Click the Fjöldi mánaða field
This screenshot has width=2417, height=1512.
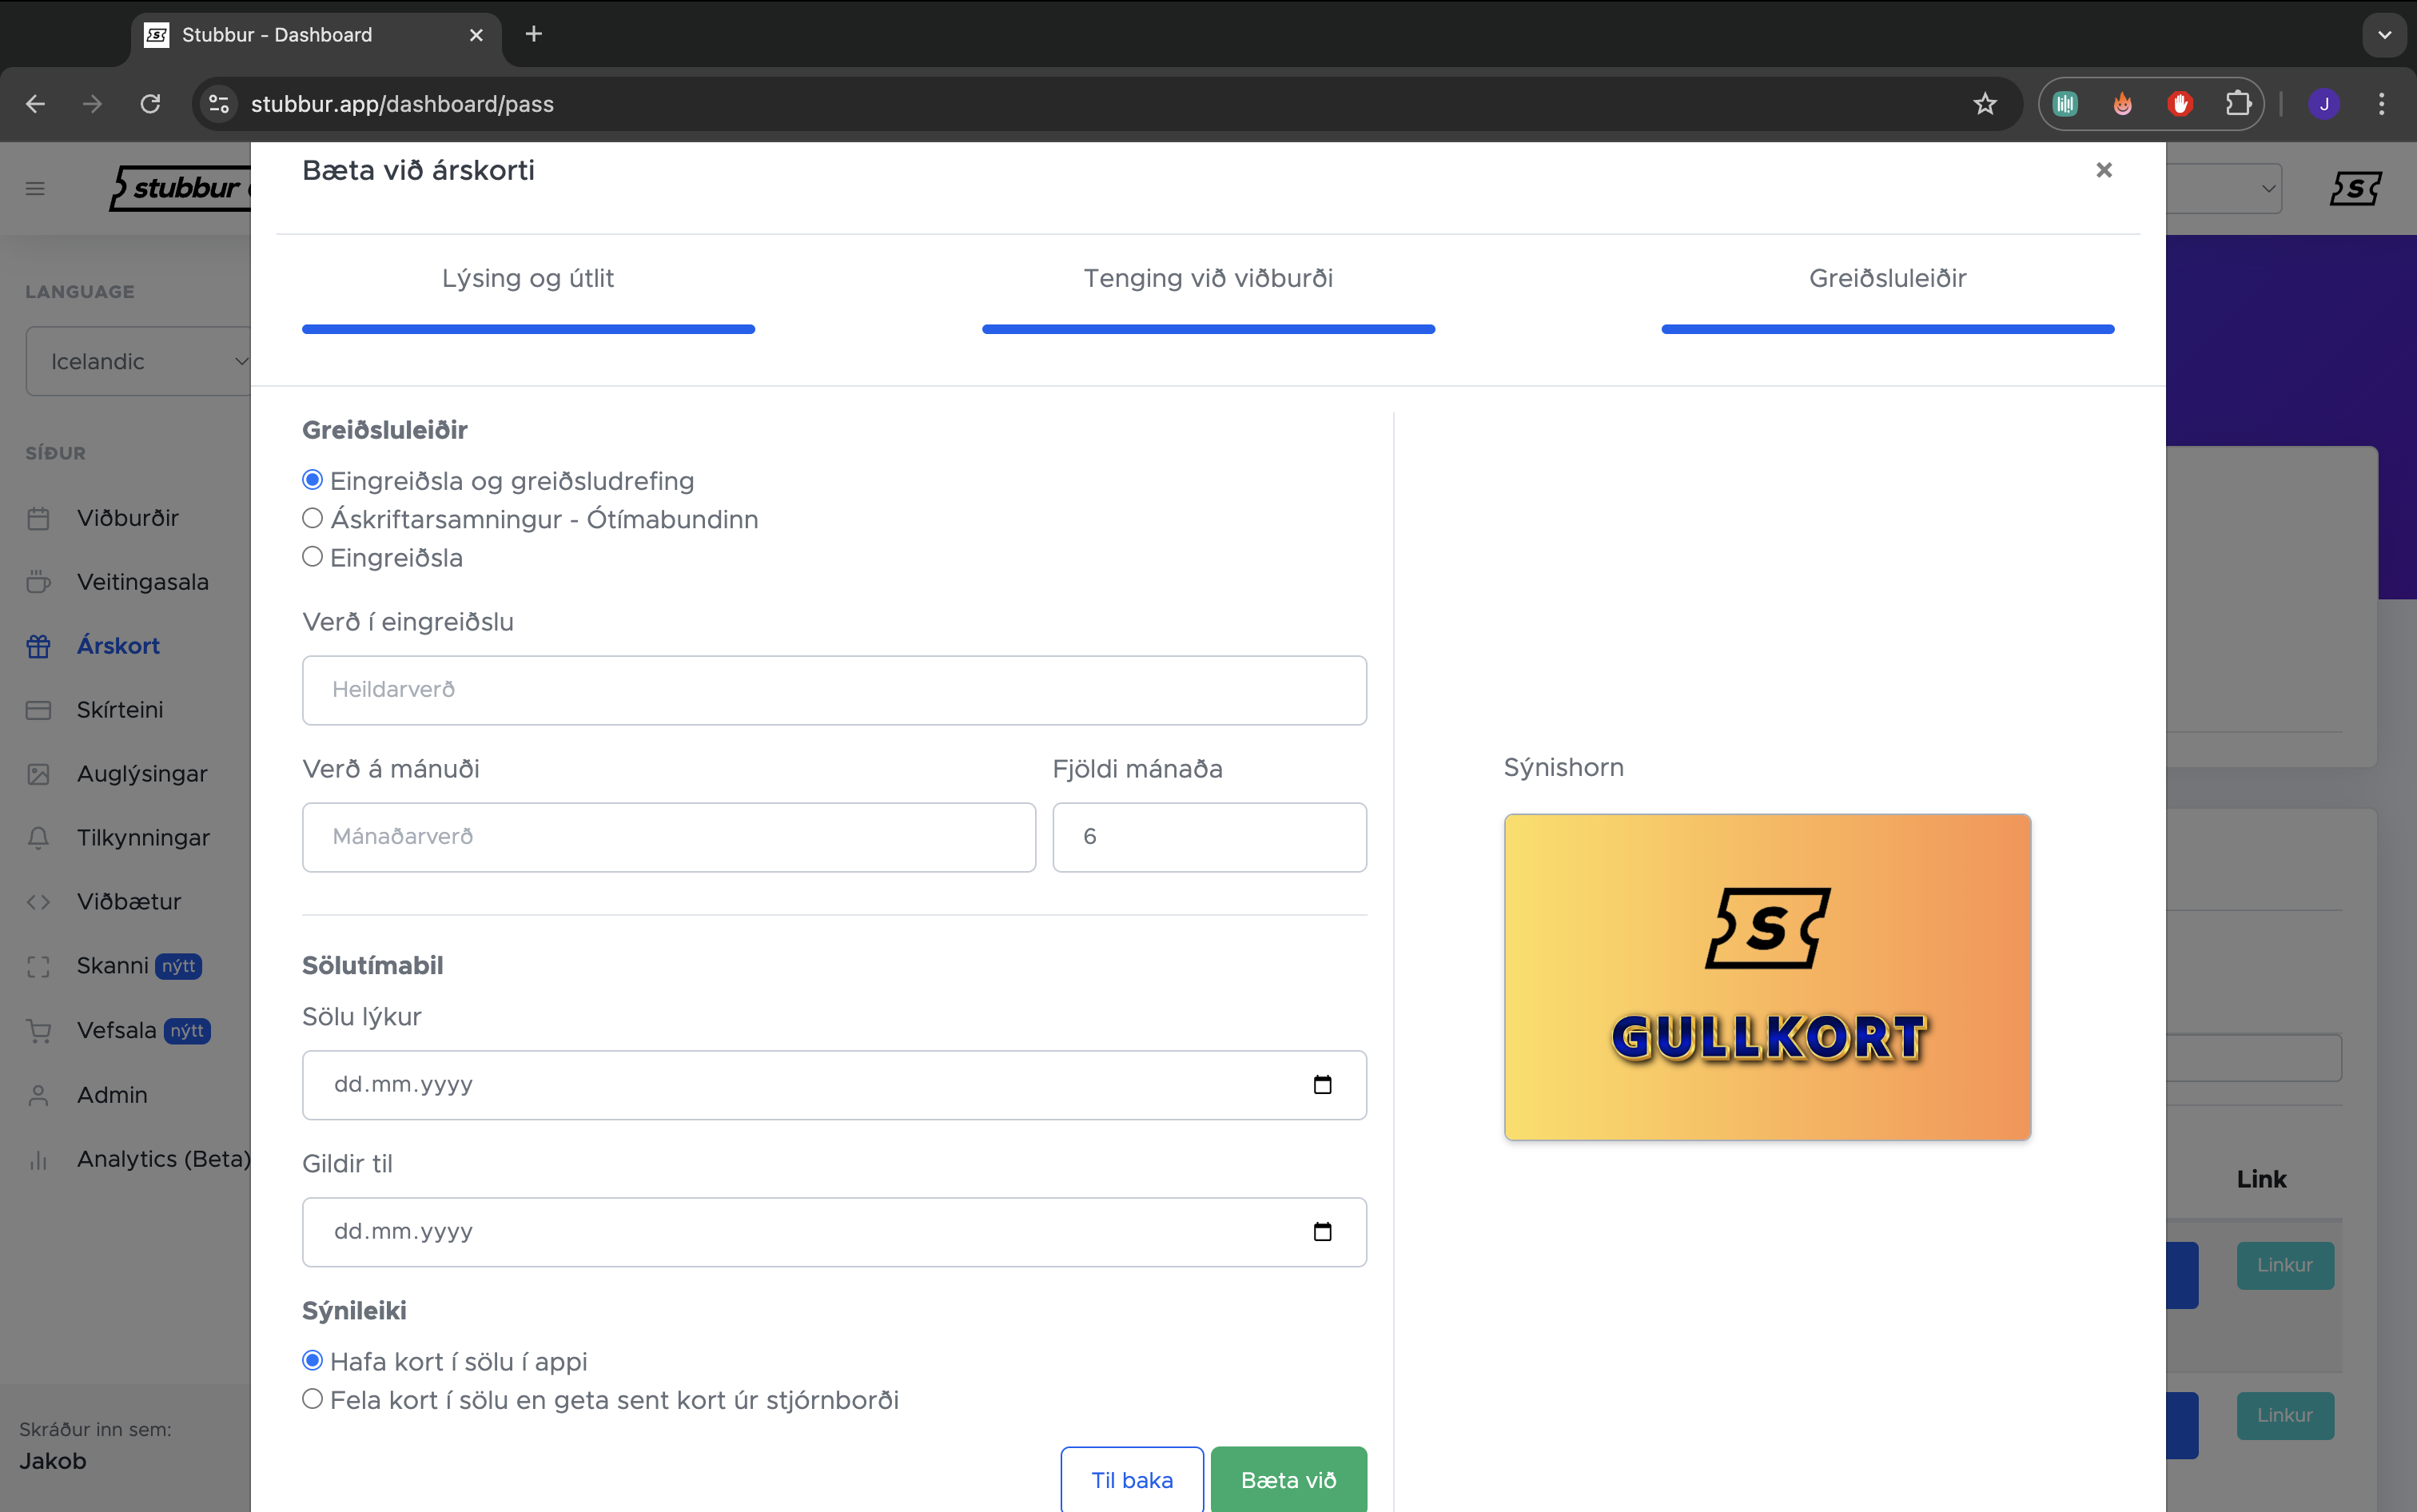1209,837
